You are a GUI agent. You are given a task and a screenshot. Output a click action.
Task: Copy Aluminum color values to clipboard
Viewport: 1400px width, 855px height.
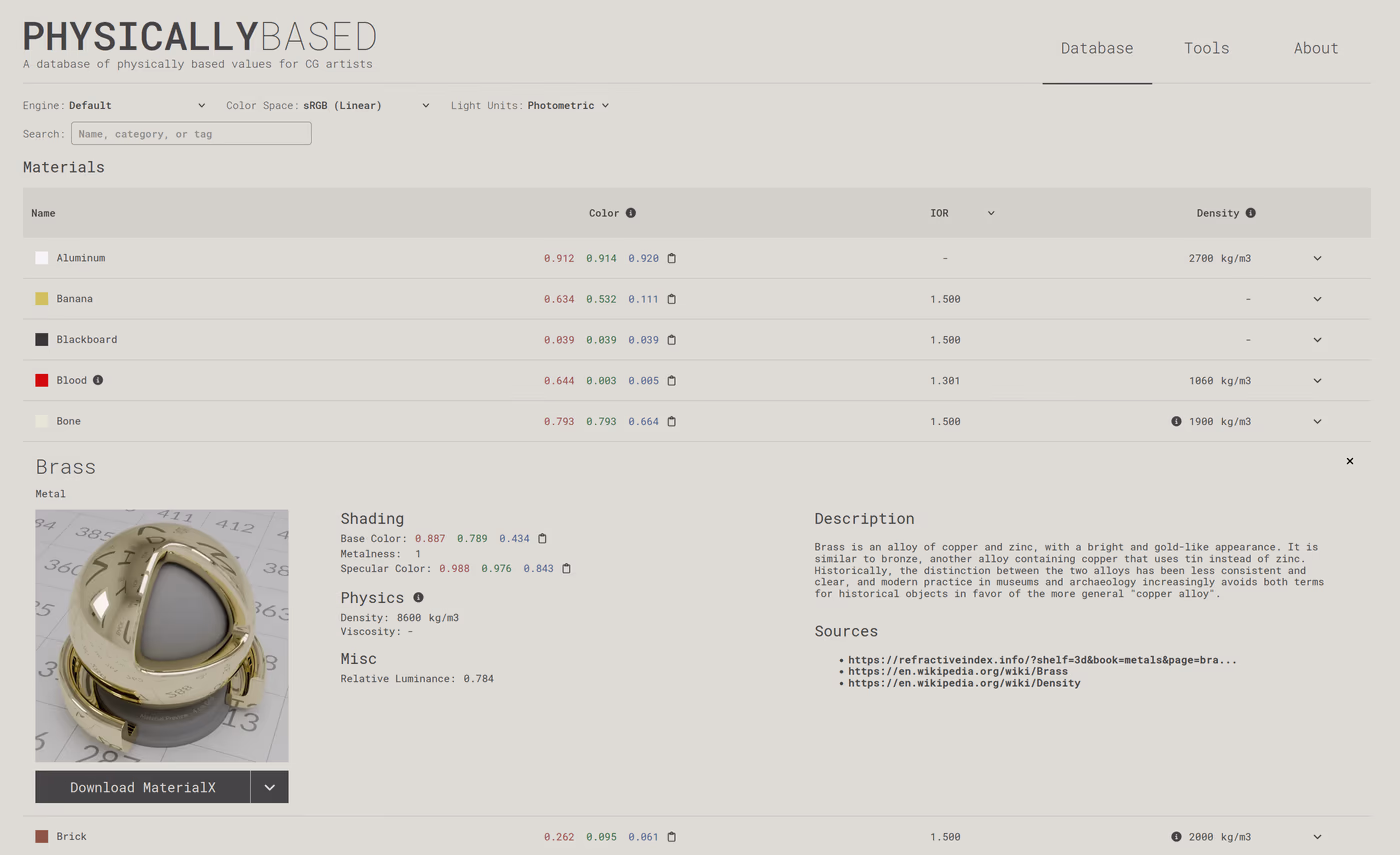(672, 258)
